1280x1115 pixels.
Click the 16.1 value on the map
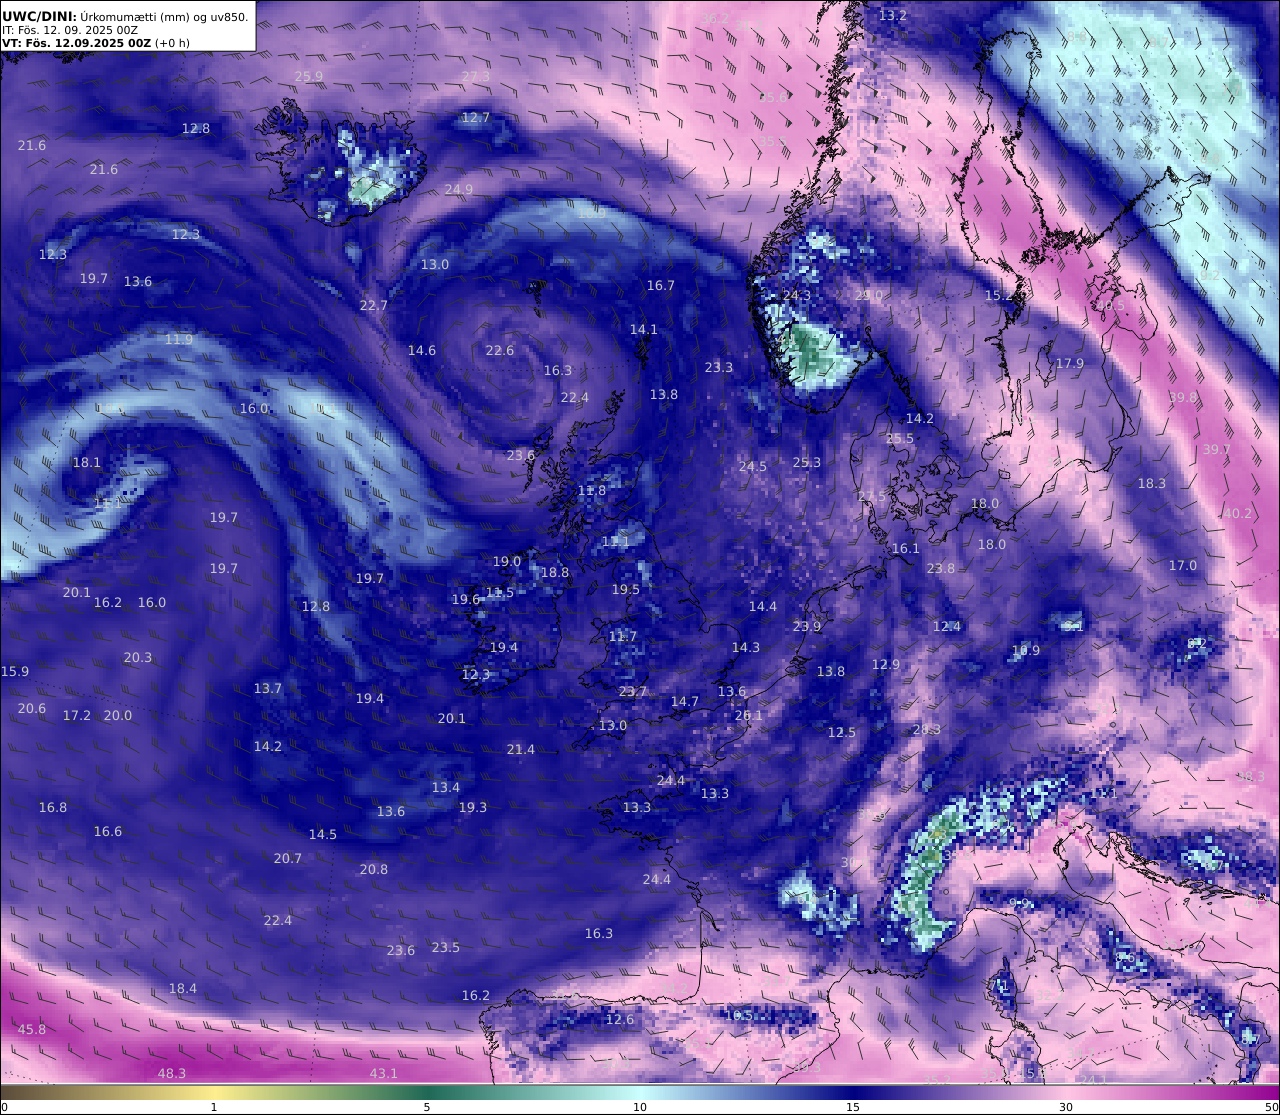906,549
